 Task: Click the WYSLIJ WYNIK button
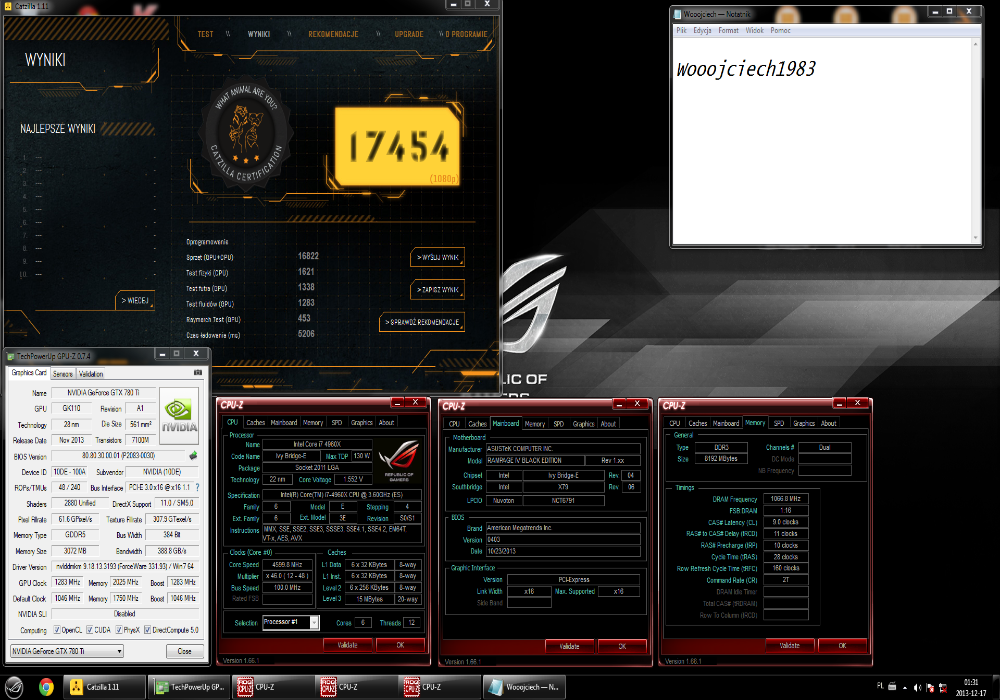tap(438, 257)
